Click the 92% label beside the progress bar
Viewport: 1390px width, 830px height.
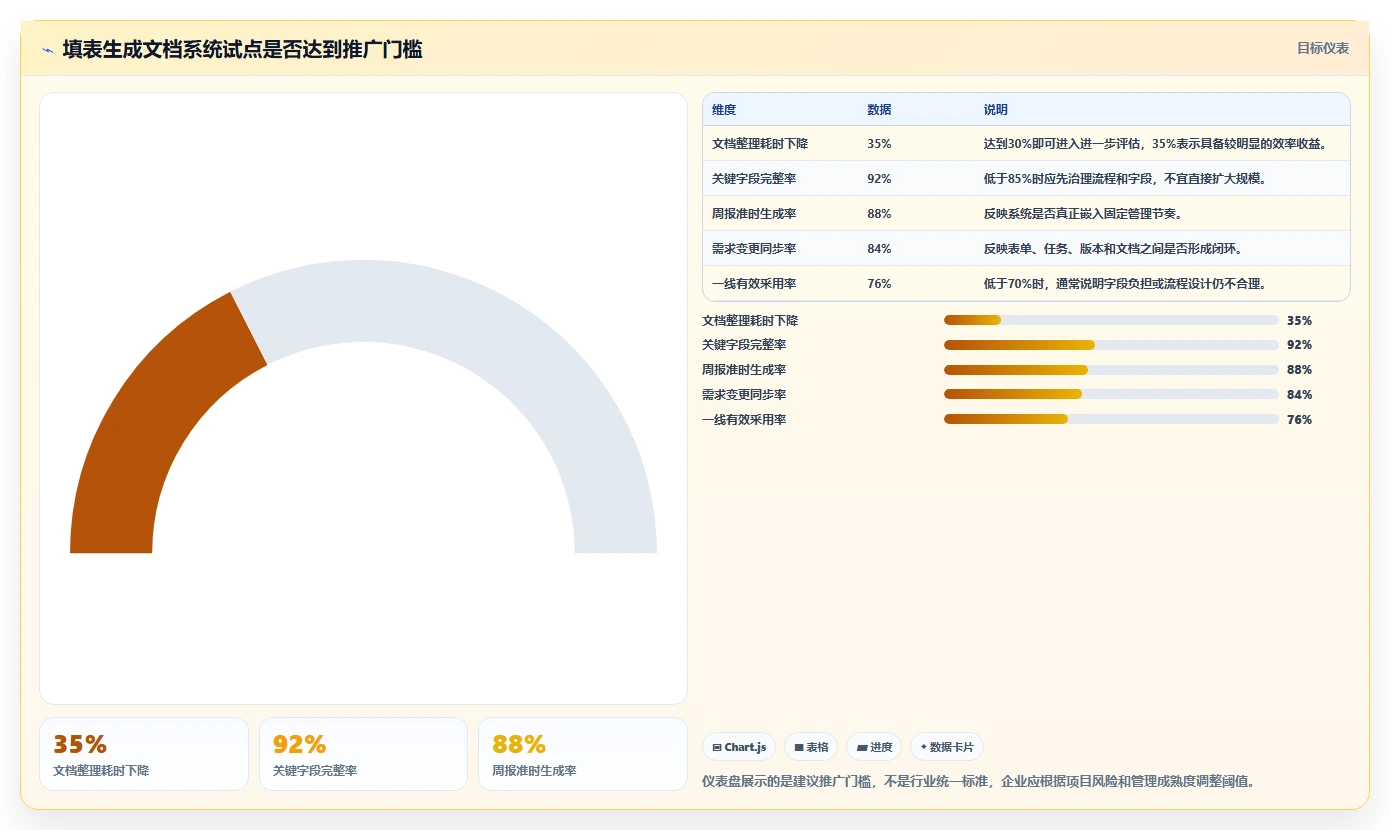[x=1299, y=345]
